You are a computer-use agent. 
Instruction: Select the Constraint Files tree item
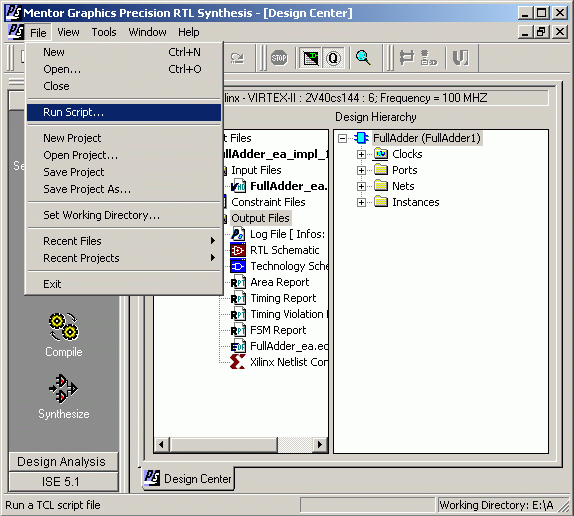268,202
